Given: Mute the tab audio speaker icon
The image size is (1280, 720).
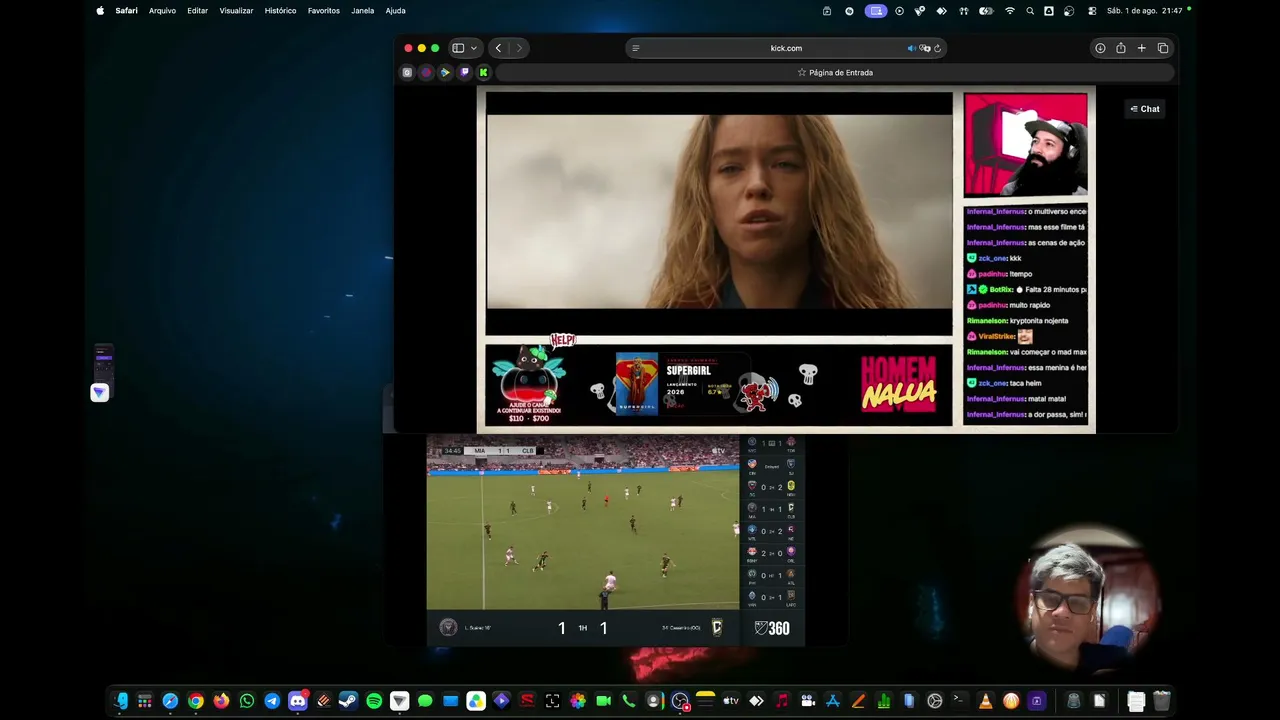Looking at the screenshot, I should click(911, 48).
